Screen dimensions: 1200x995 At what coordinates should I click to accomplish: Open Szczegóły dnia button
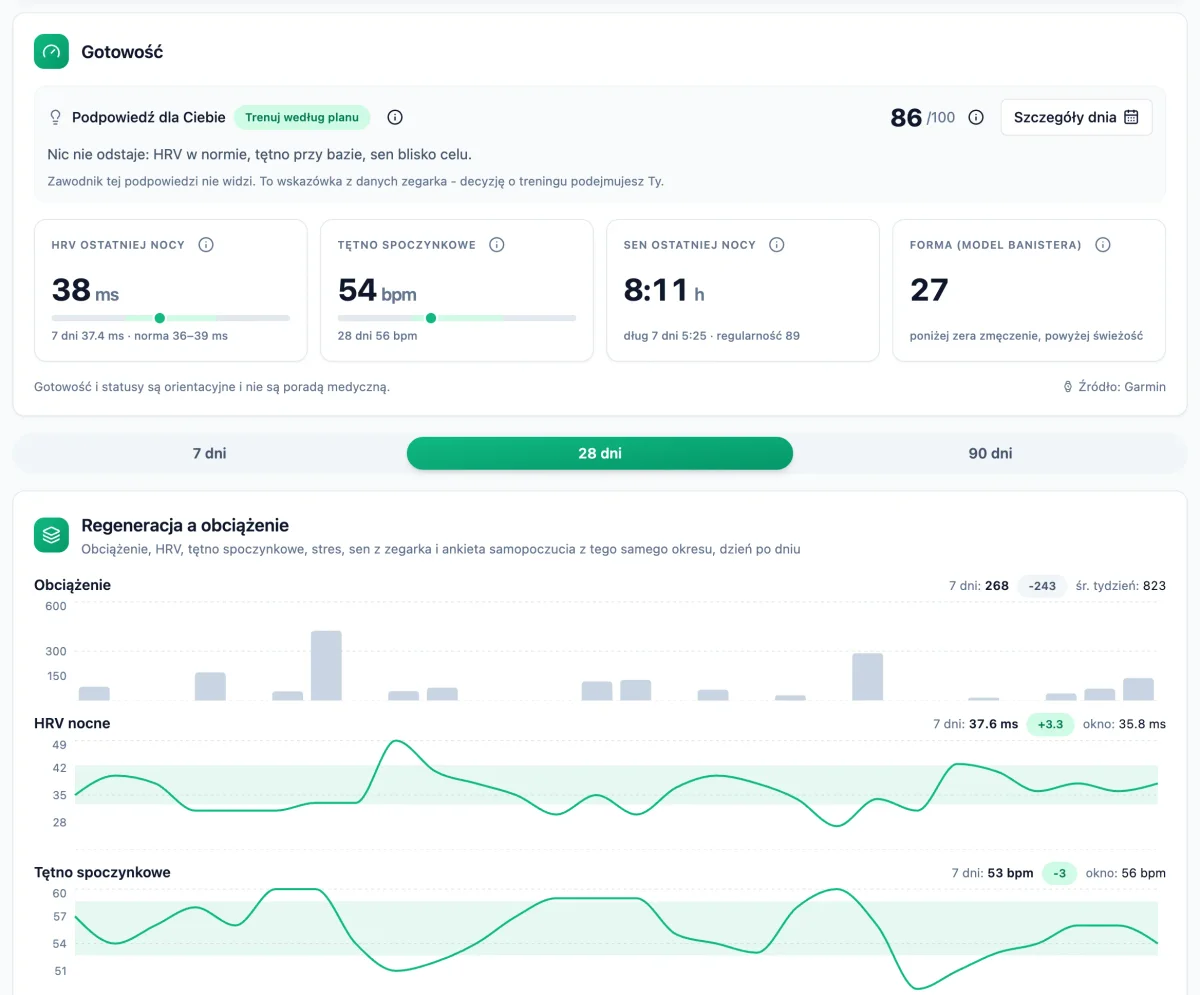1076,117
